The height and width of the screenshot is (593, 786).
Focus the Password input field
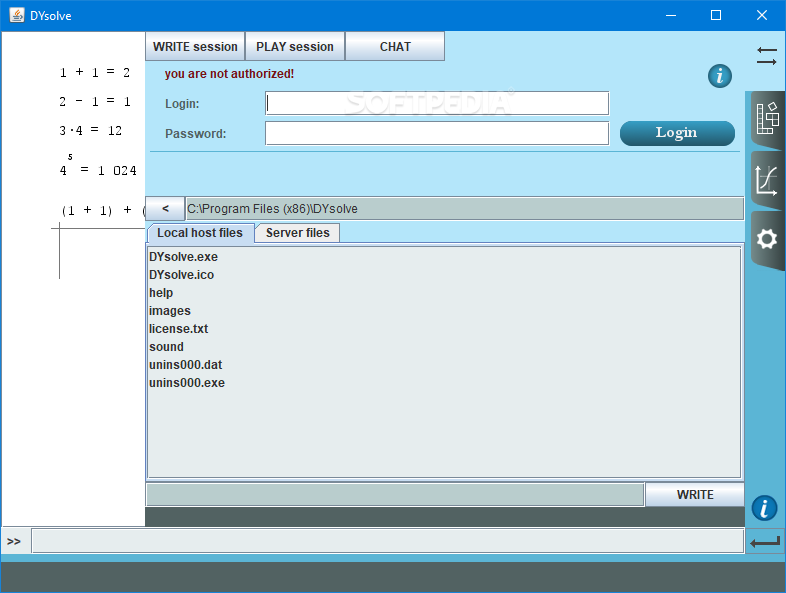[437, 133]
